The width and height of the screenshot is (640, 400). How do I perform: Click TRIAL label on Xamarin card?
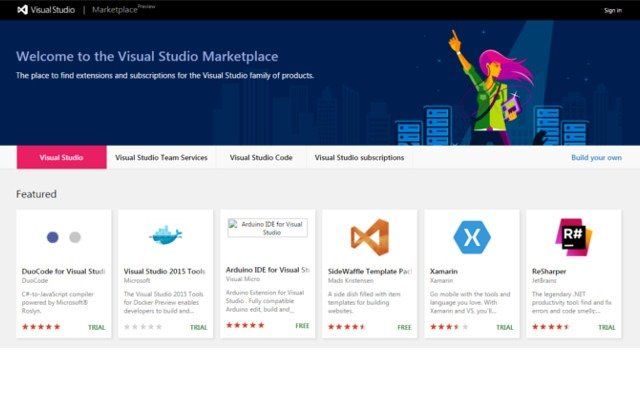[x=505, y=327]
